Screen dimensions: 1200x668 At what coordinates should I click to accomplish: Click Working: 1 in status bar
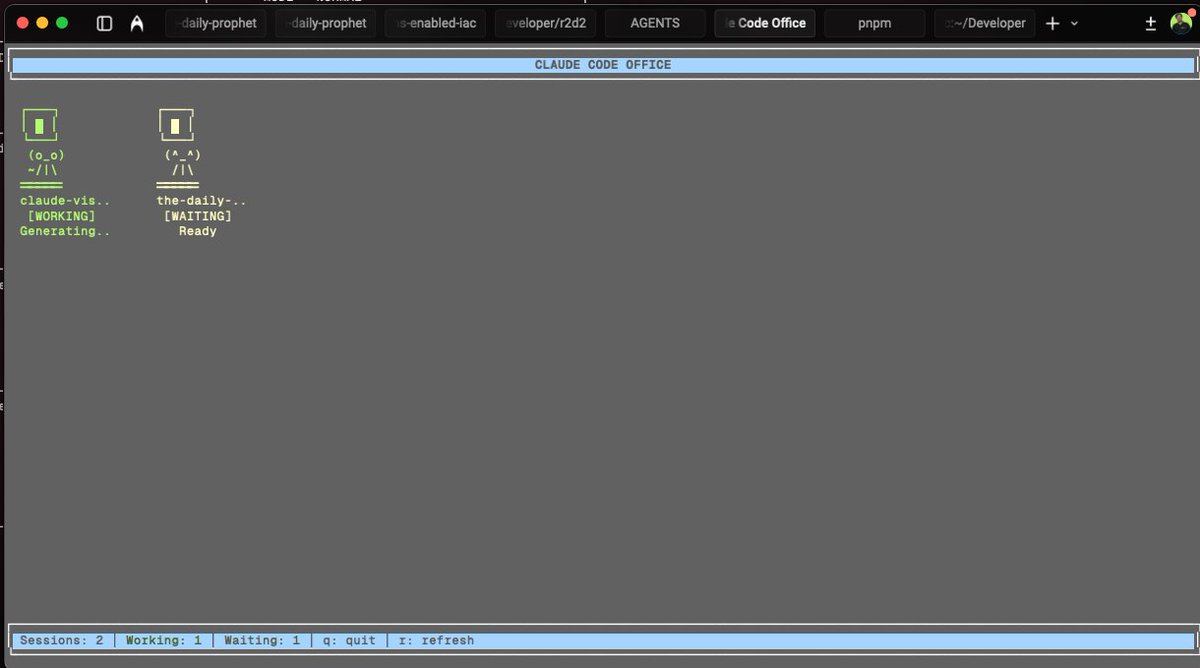(163, 640)
